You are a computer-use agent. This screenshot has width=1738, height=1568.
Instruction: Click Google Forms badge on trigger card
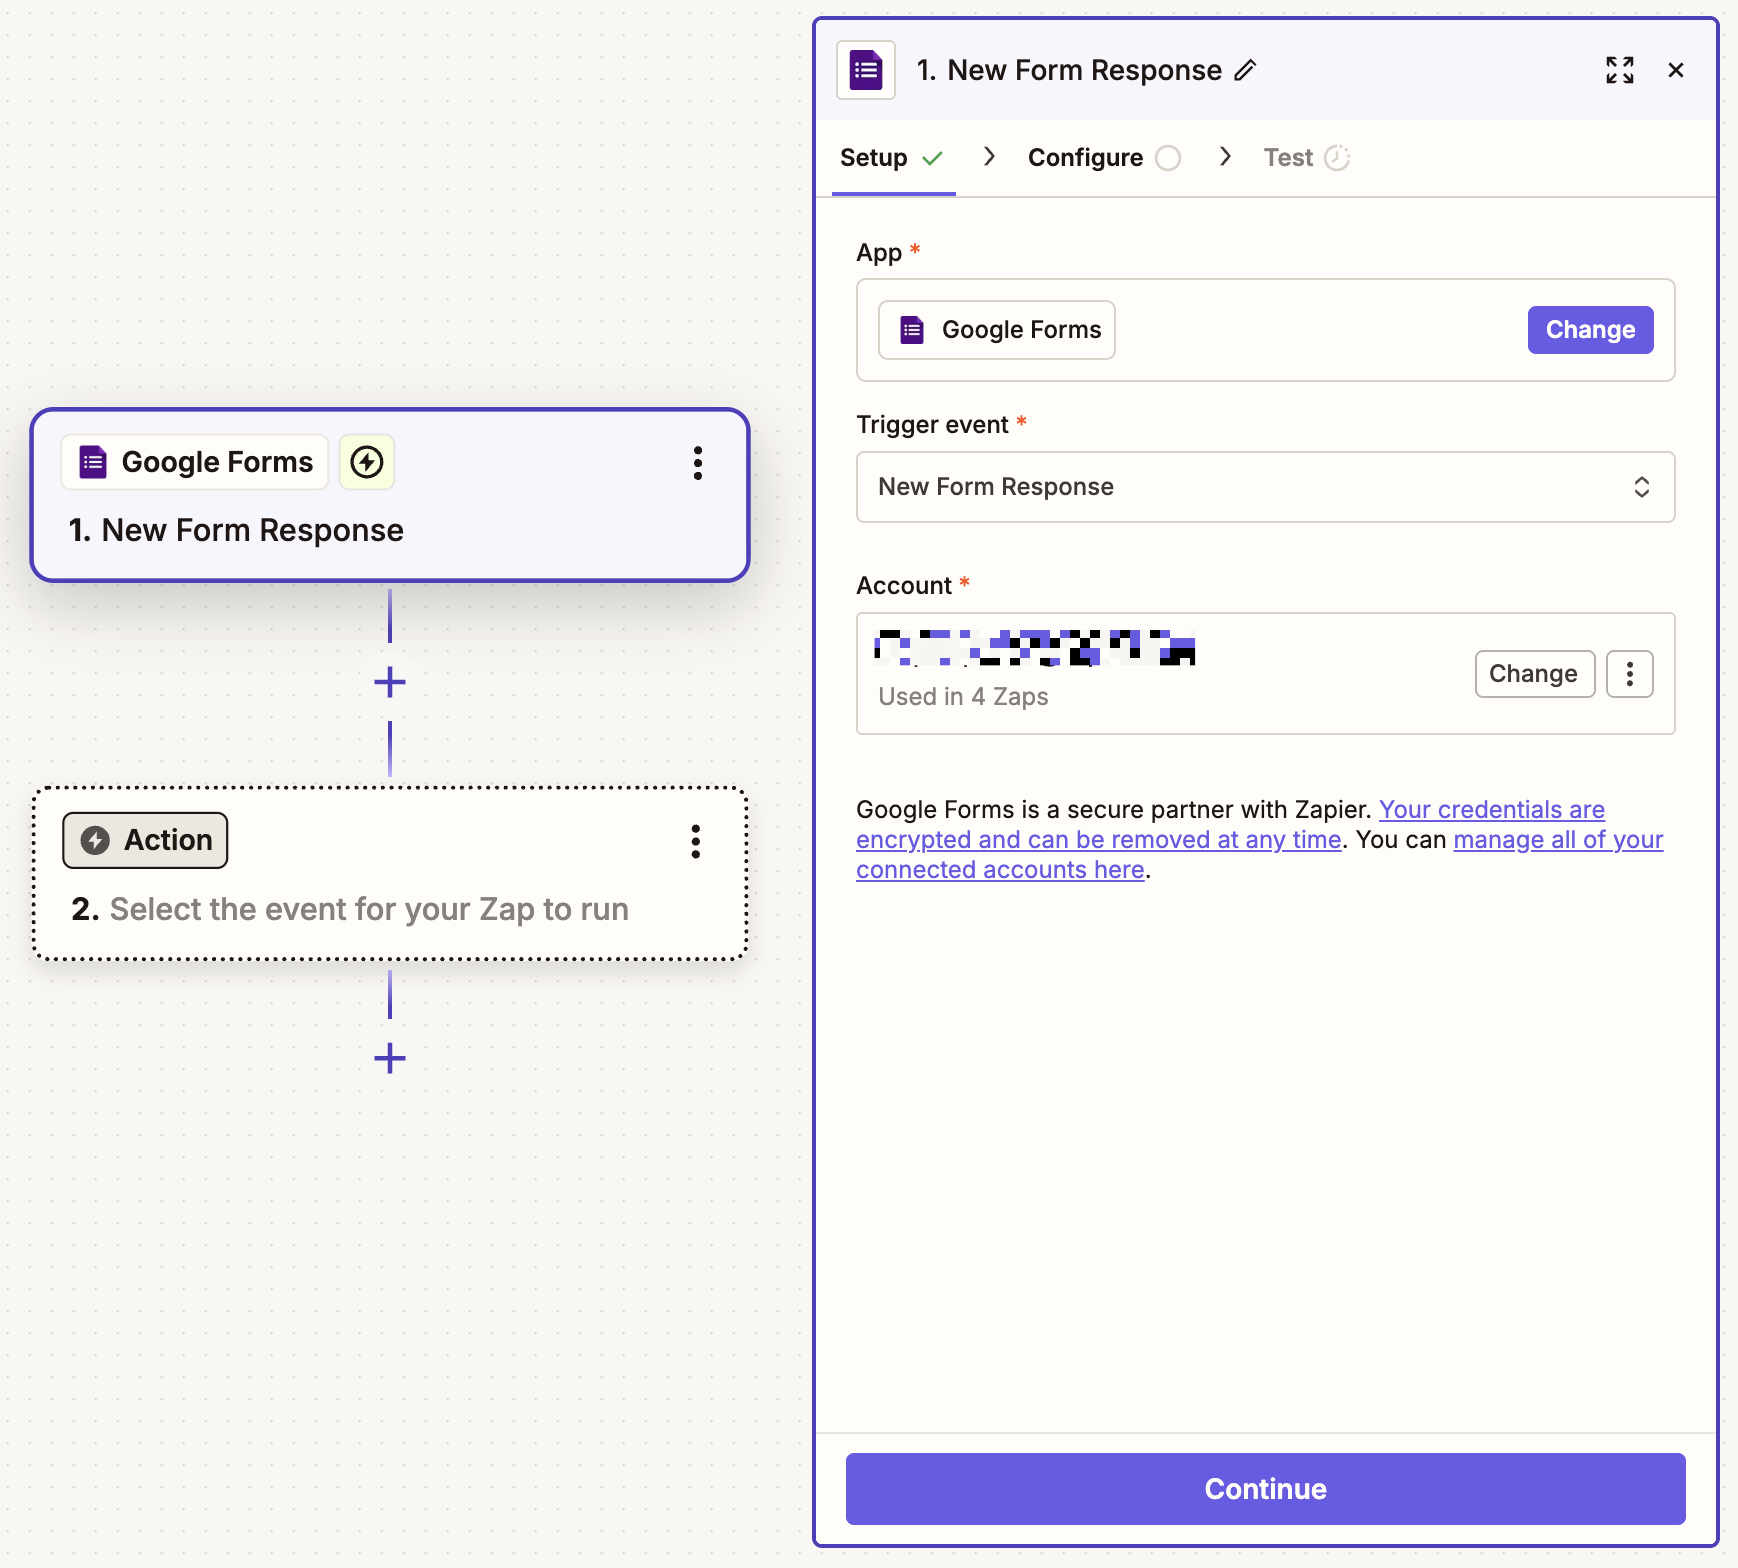click(195, 462)
